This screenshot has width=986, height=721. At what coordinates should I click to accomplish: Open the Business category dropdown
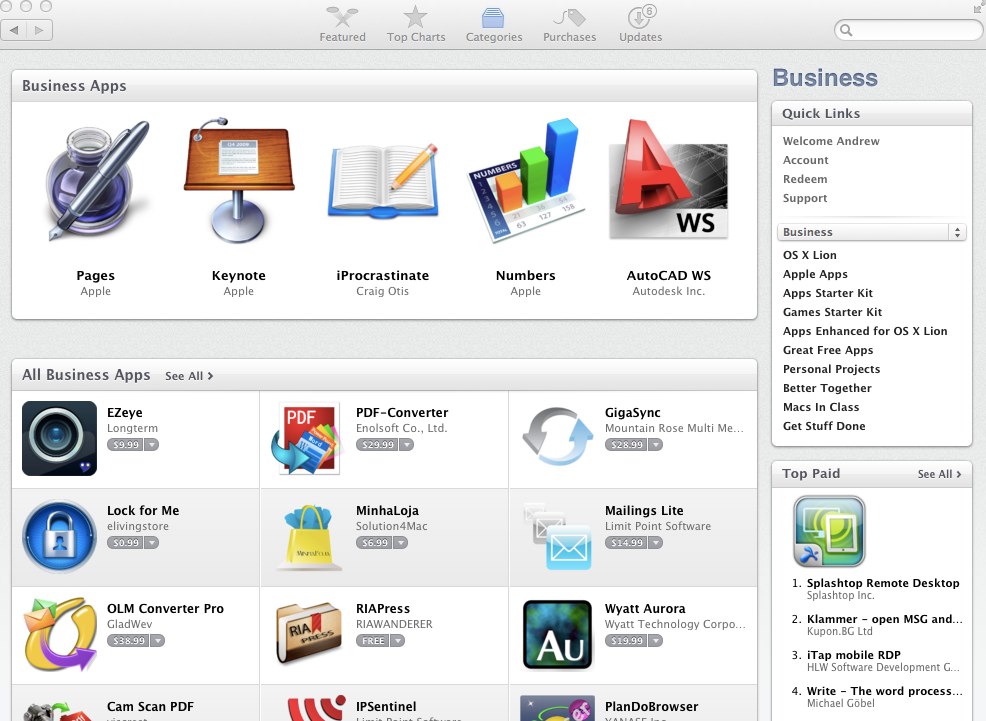(x=872, y=232)
